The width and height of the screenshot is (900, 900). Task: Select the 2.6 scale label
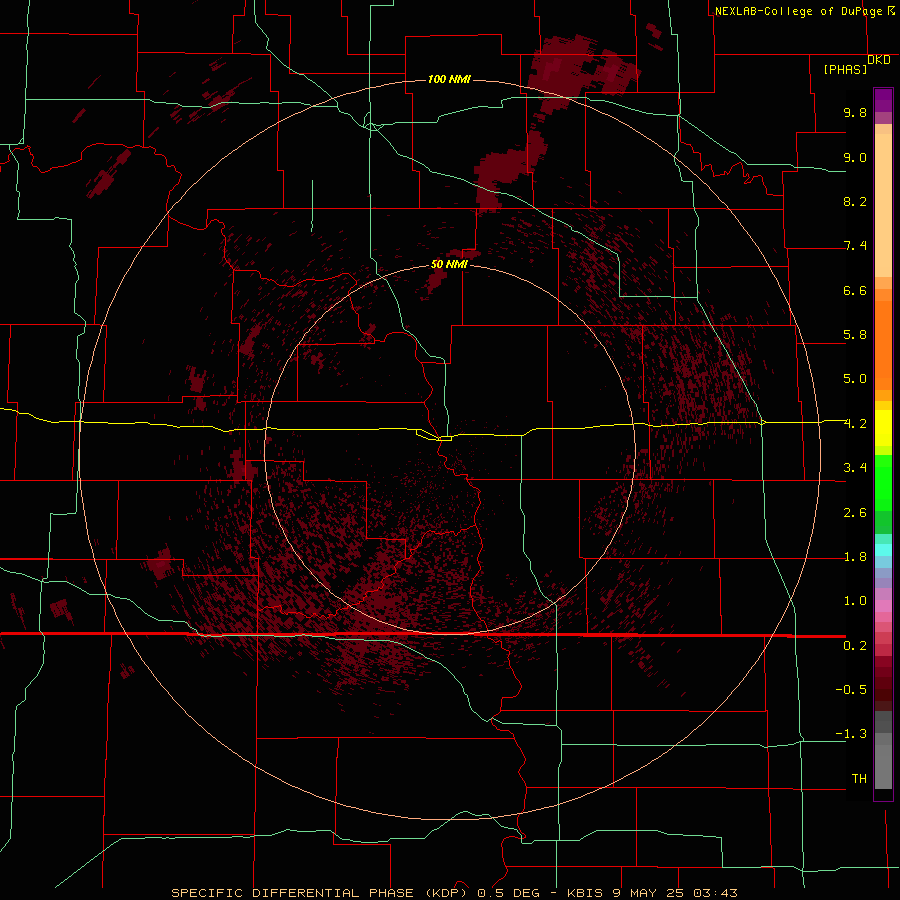pyautogui.click(x=855, y=513)
